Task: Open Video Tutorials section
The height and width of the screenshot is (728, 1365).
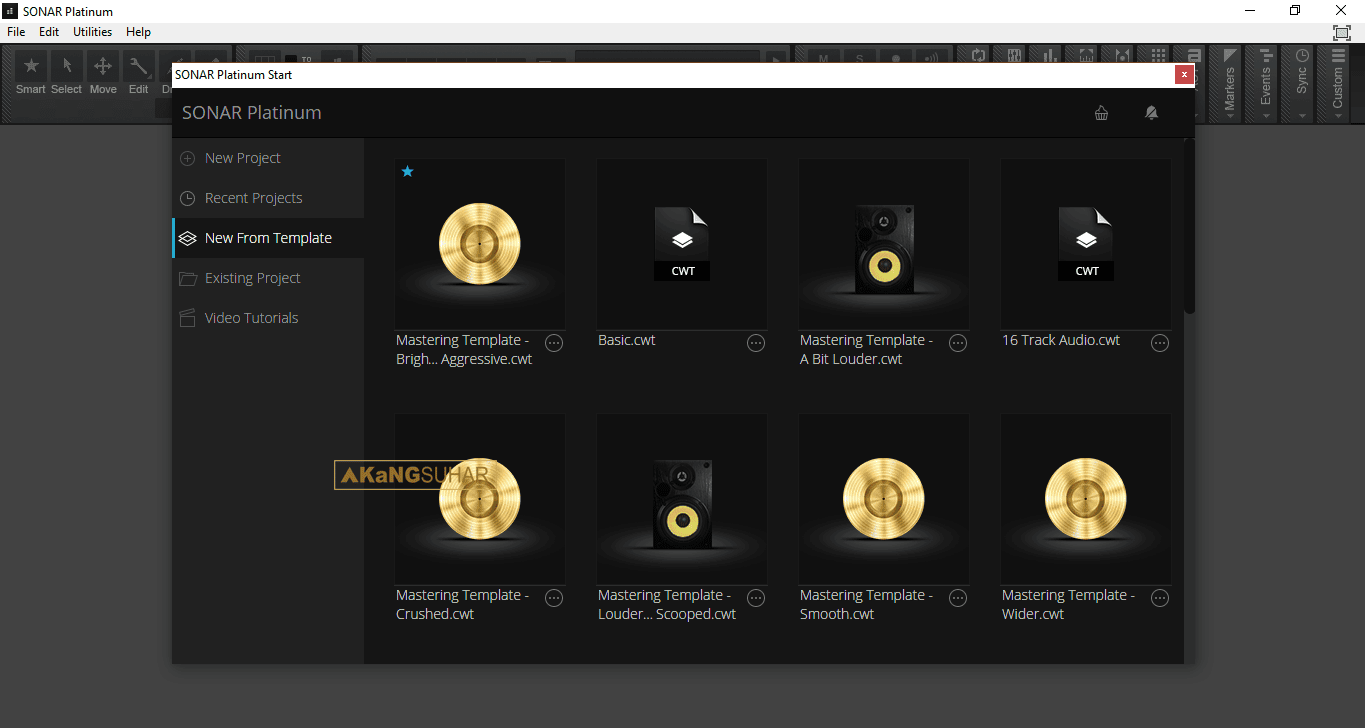Action: pos(268,318)
